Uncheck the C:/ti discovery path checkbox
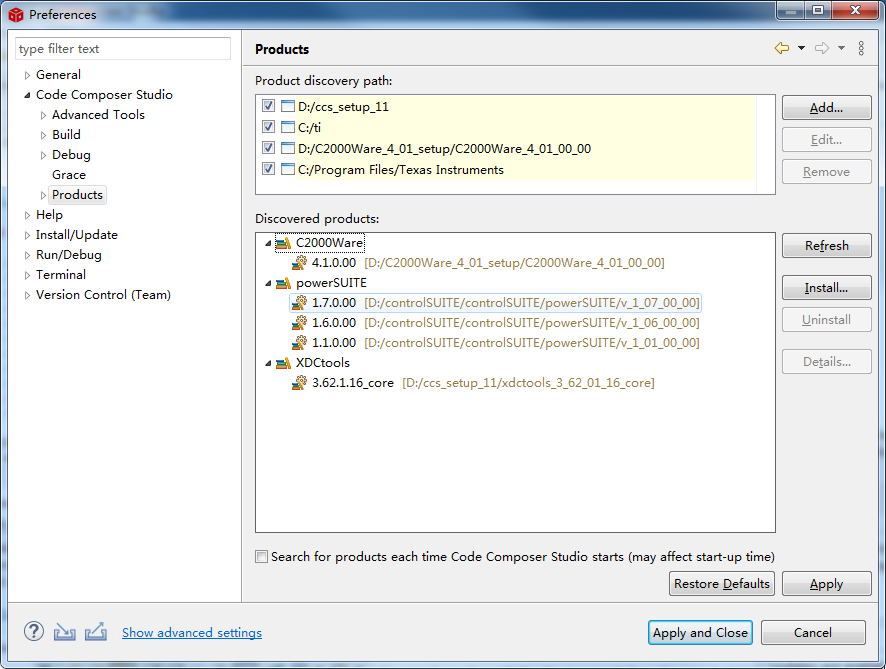Image resolution: width=886 pixels, height=669 pixels. (268, 127)
